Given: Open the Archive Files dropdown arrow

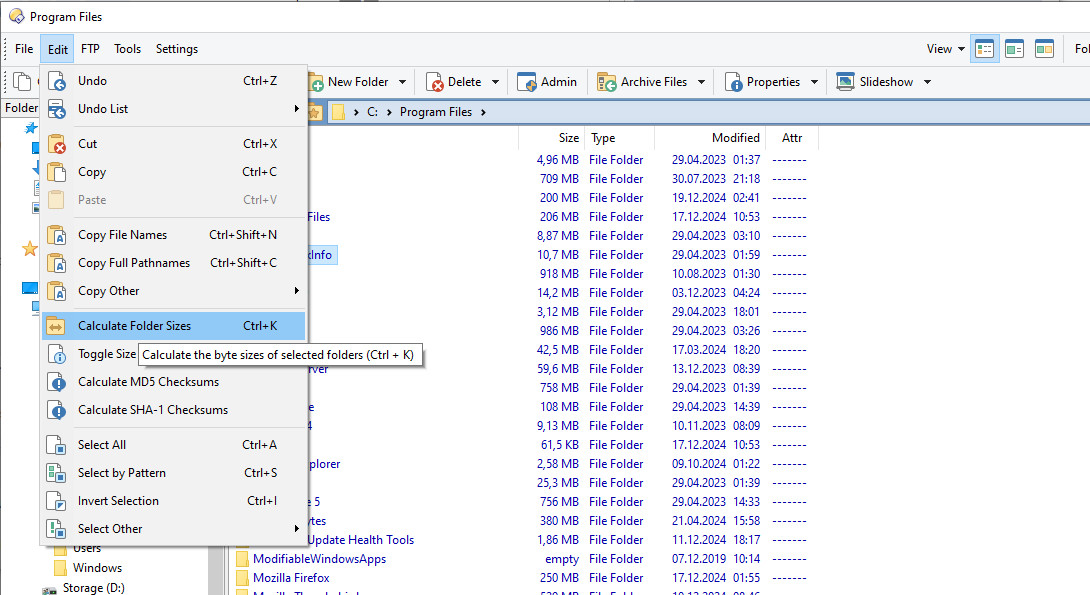Looking at the screenshot, I should pos(701,82).
